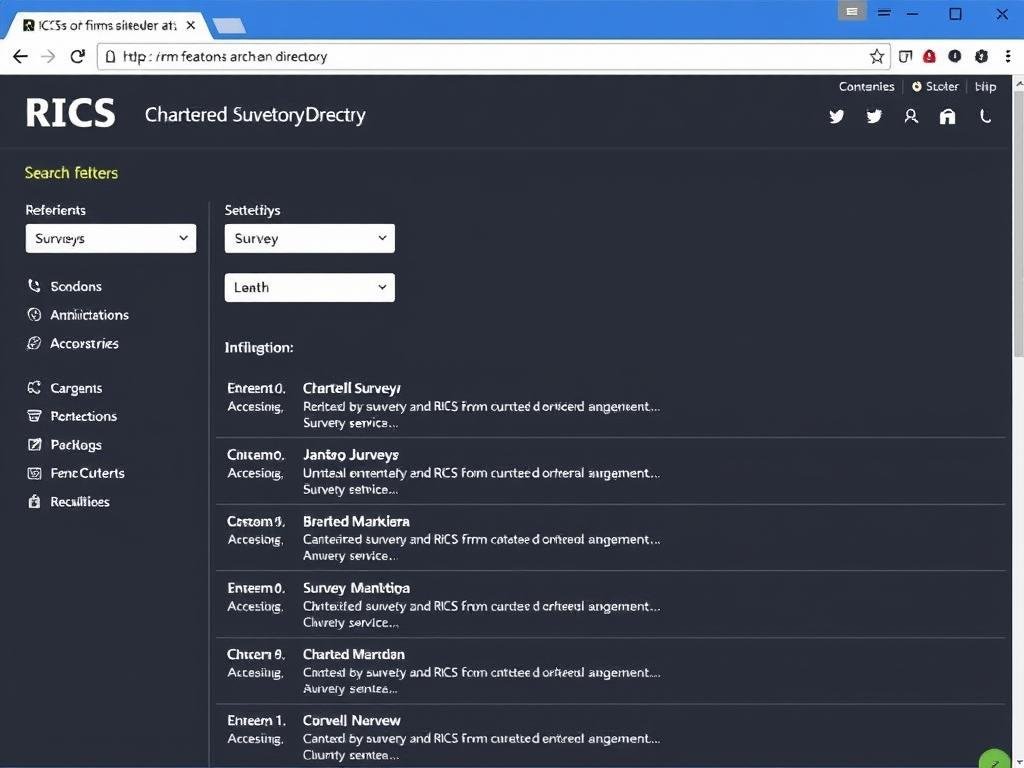
Task: Open the Stoler link in top bar
Action: [935, 87]
